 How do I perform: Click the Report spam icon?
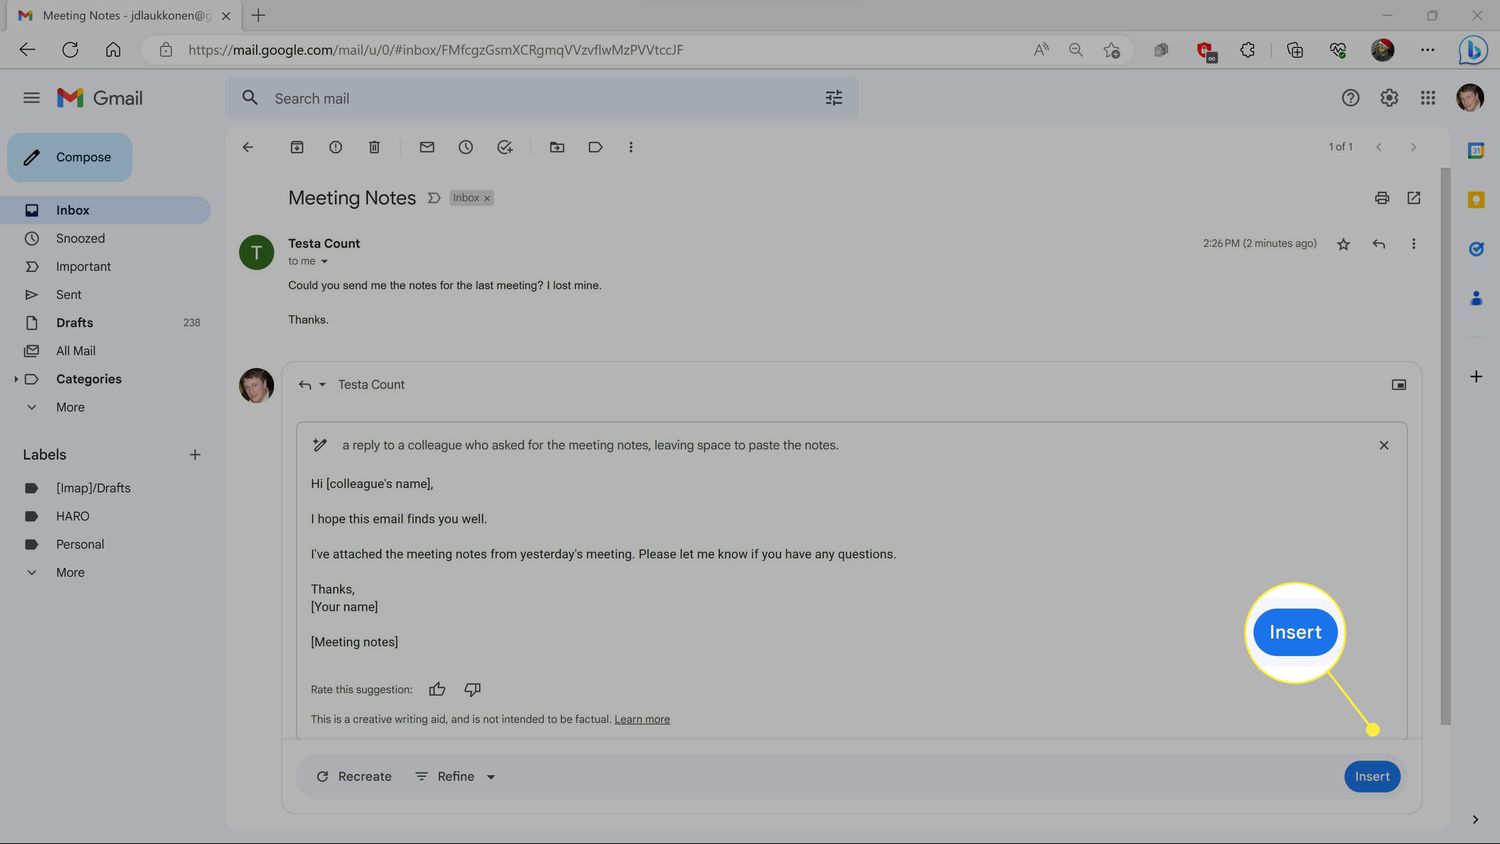point(336,147)
